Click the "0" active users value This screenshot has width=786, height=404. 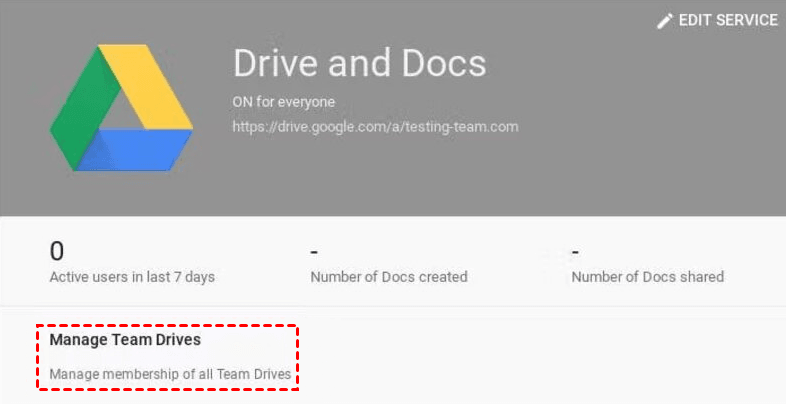[57, 251]
